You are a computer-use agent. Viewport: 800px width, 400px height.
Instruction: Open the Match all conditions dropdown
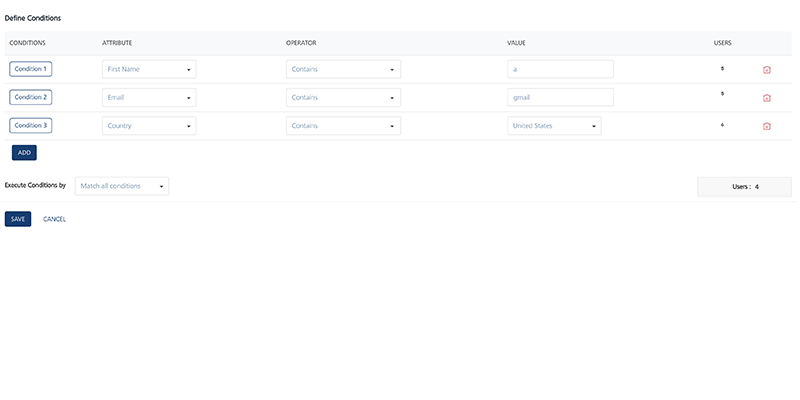coord(122,186)
